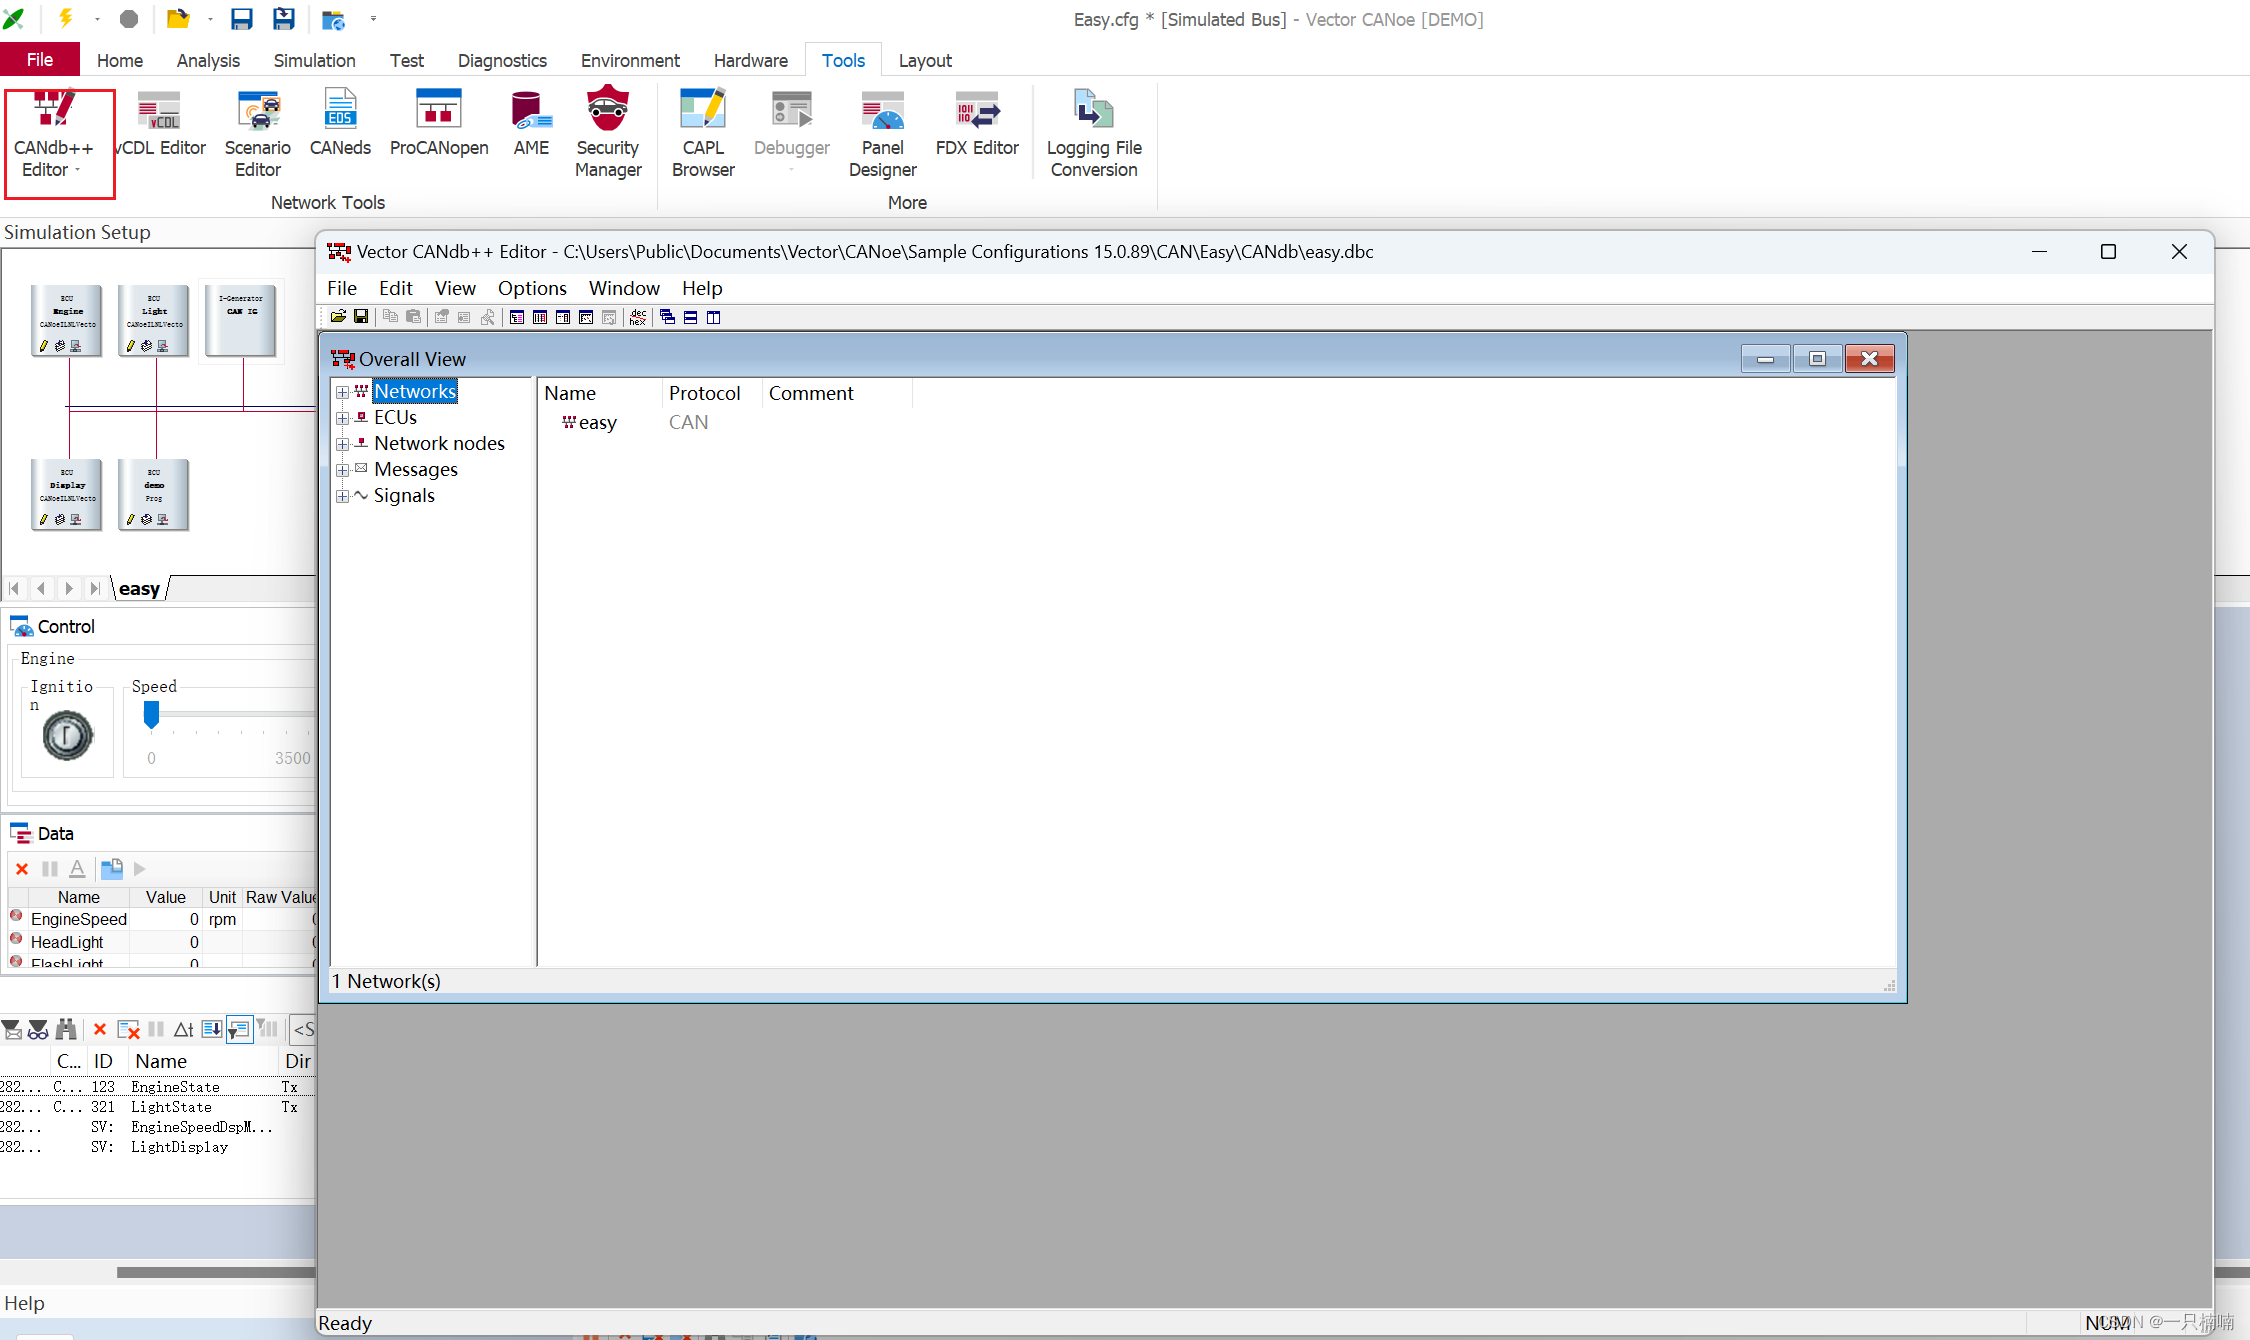
Task: Toggle the highlighted filter view button in the Trace toolbar
Action: click(239, 1029)
